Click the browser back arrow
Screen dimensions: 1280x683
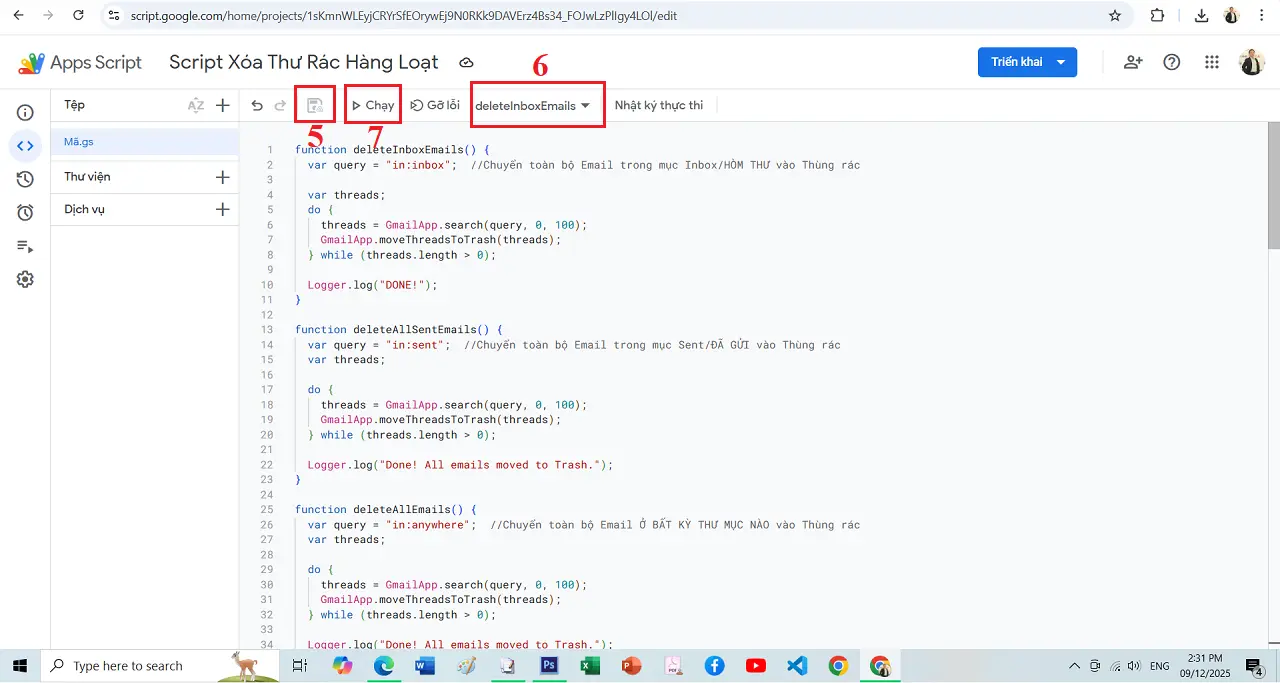[18, 16]
